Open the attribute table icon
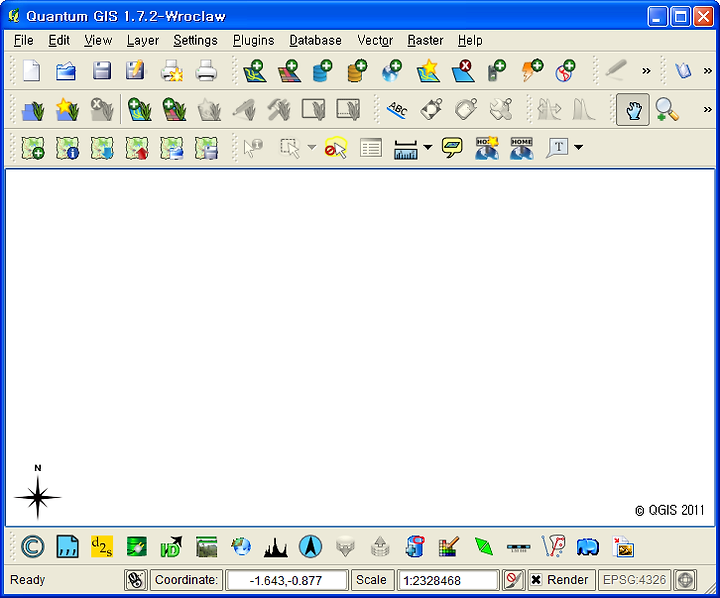This screenshot has width=720, height=598. pos(371,148)
